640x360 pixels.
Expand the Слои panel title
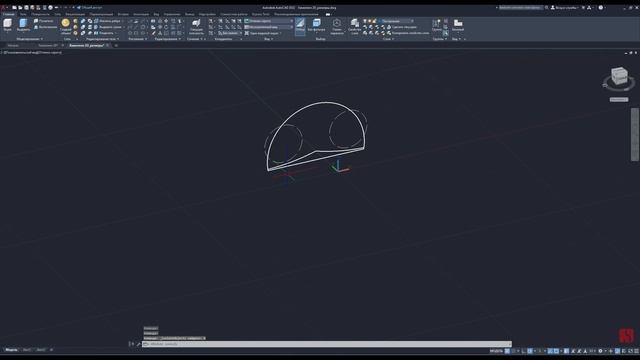pyautogui.click(x=388, y=39)
